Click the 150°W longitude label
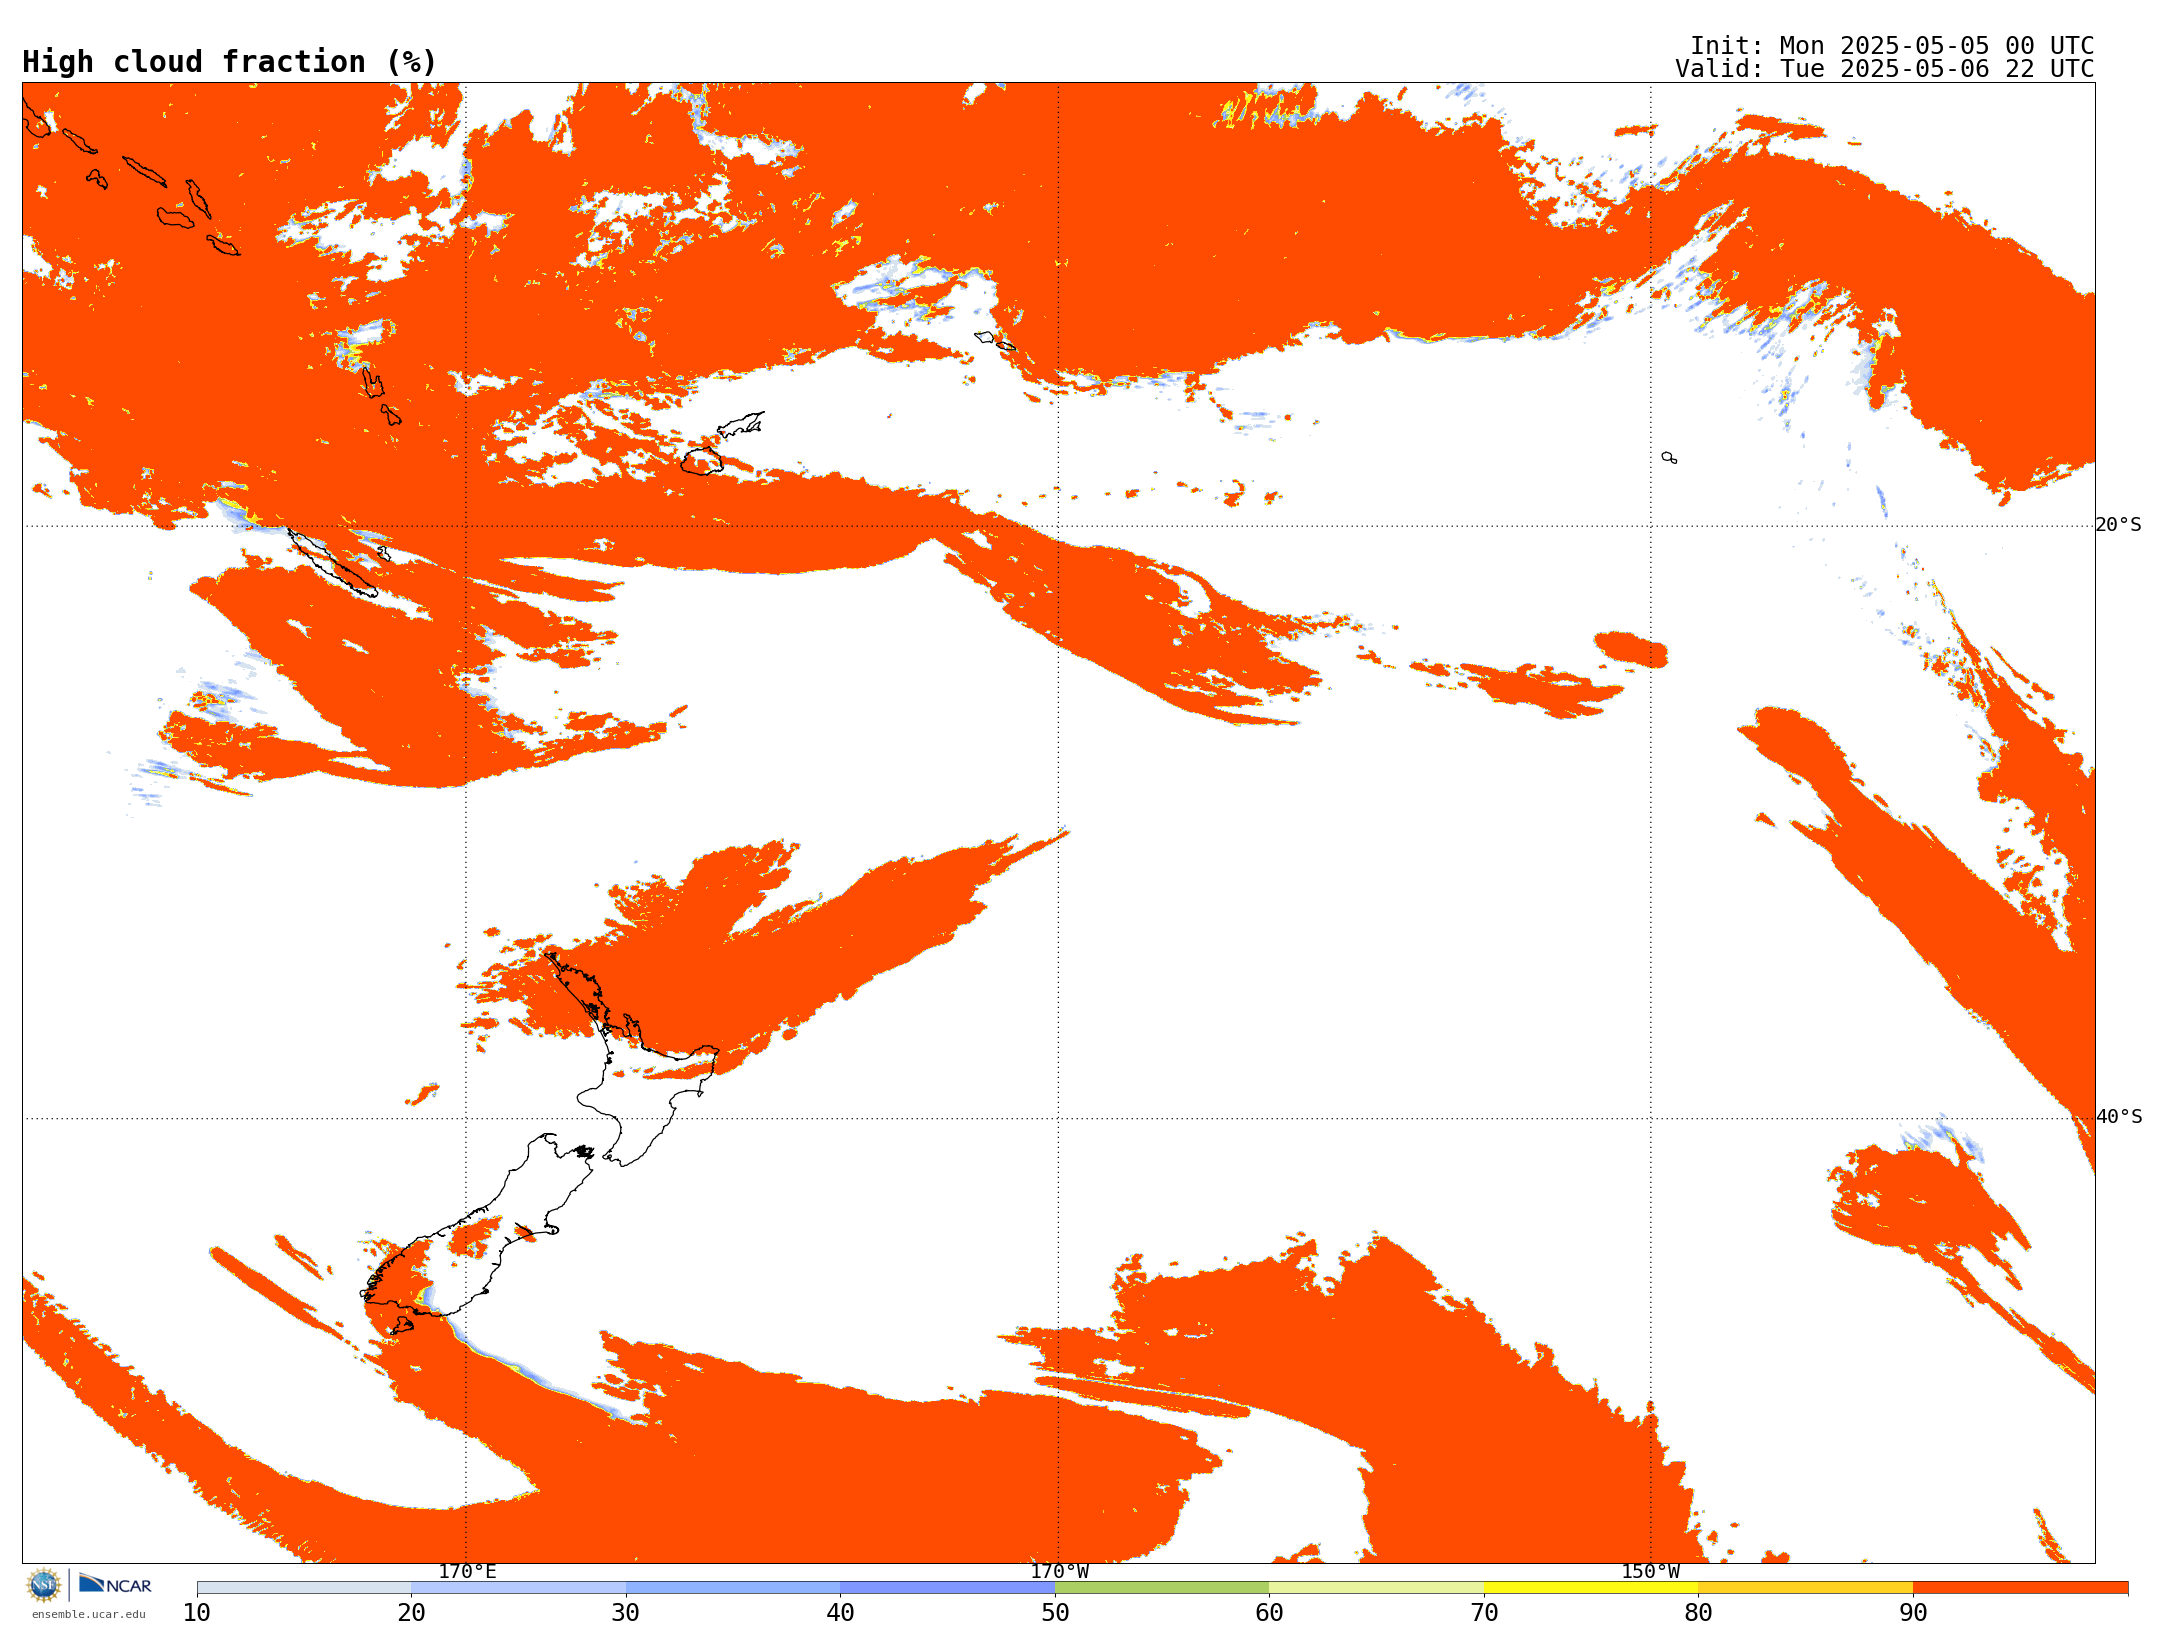 (x=1650, y=1571)
